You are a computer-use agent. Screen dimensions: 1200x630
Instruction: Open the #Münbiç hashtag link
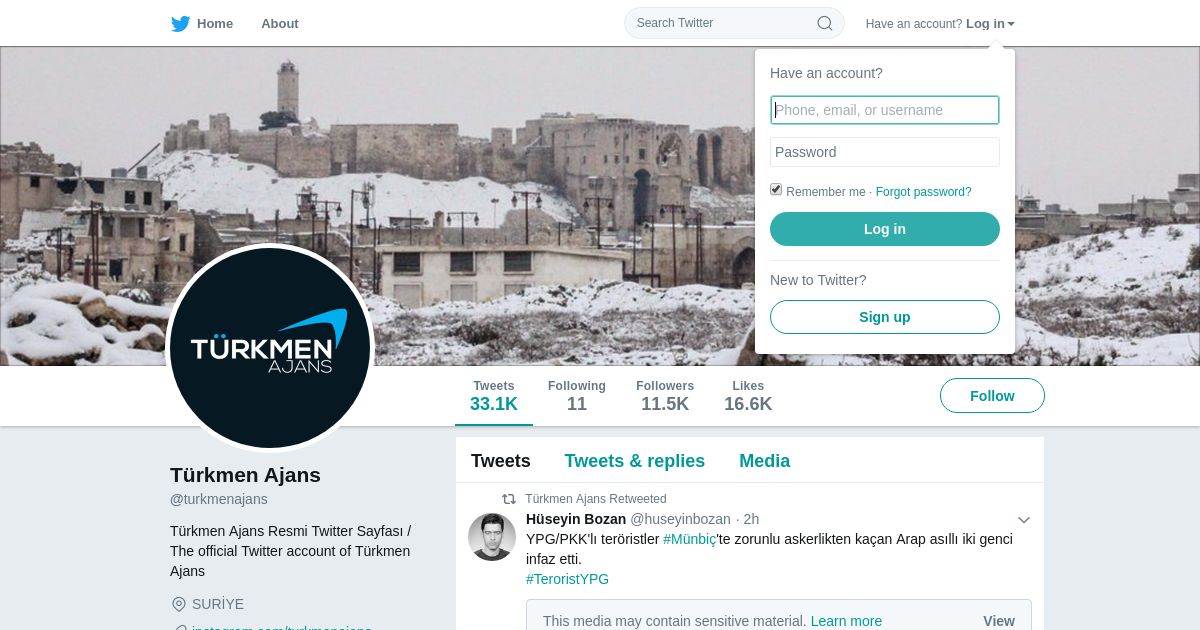coord(690,539)
